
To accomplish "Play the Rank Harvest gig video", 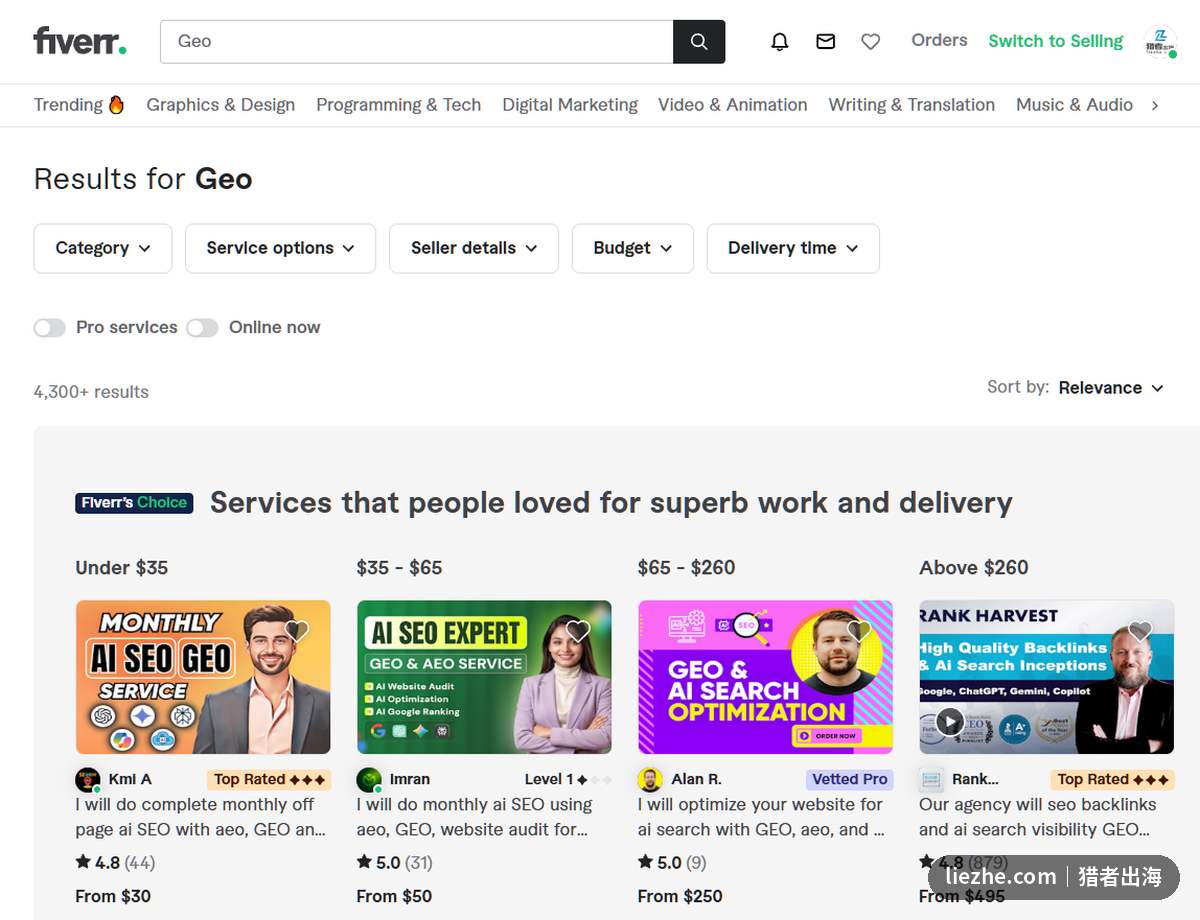I will pyautogui.click(x=950, y=722).
